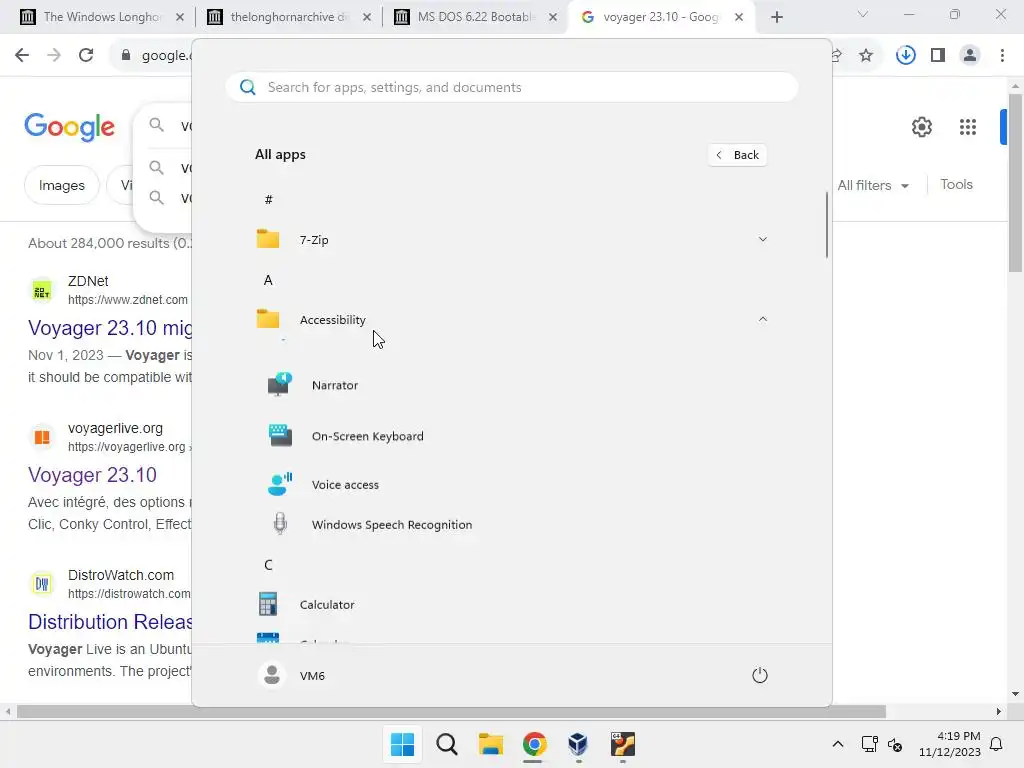Open ZDNet Voyager 23.10 result
The height and width of the screenshot is (768, 1024).
coord(110,328)
